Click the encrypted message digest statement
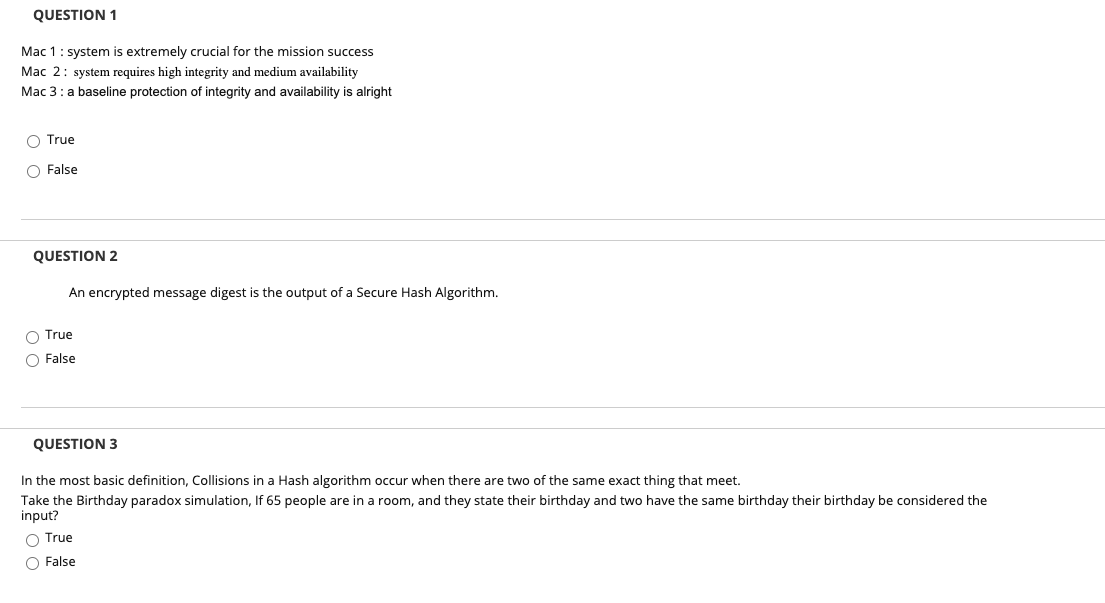This screenshot has height=603, width=1105. (x=283, y=292)
